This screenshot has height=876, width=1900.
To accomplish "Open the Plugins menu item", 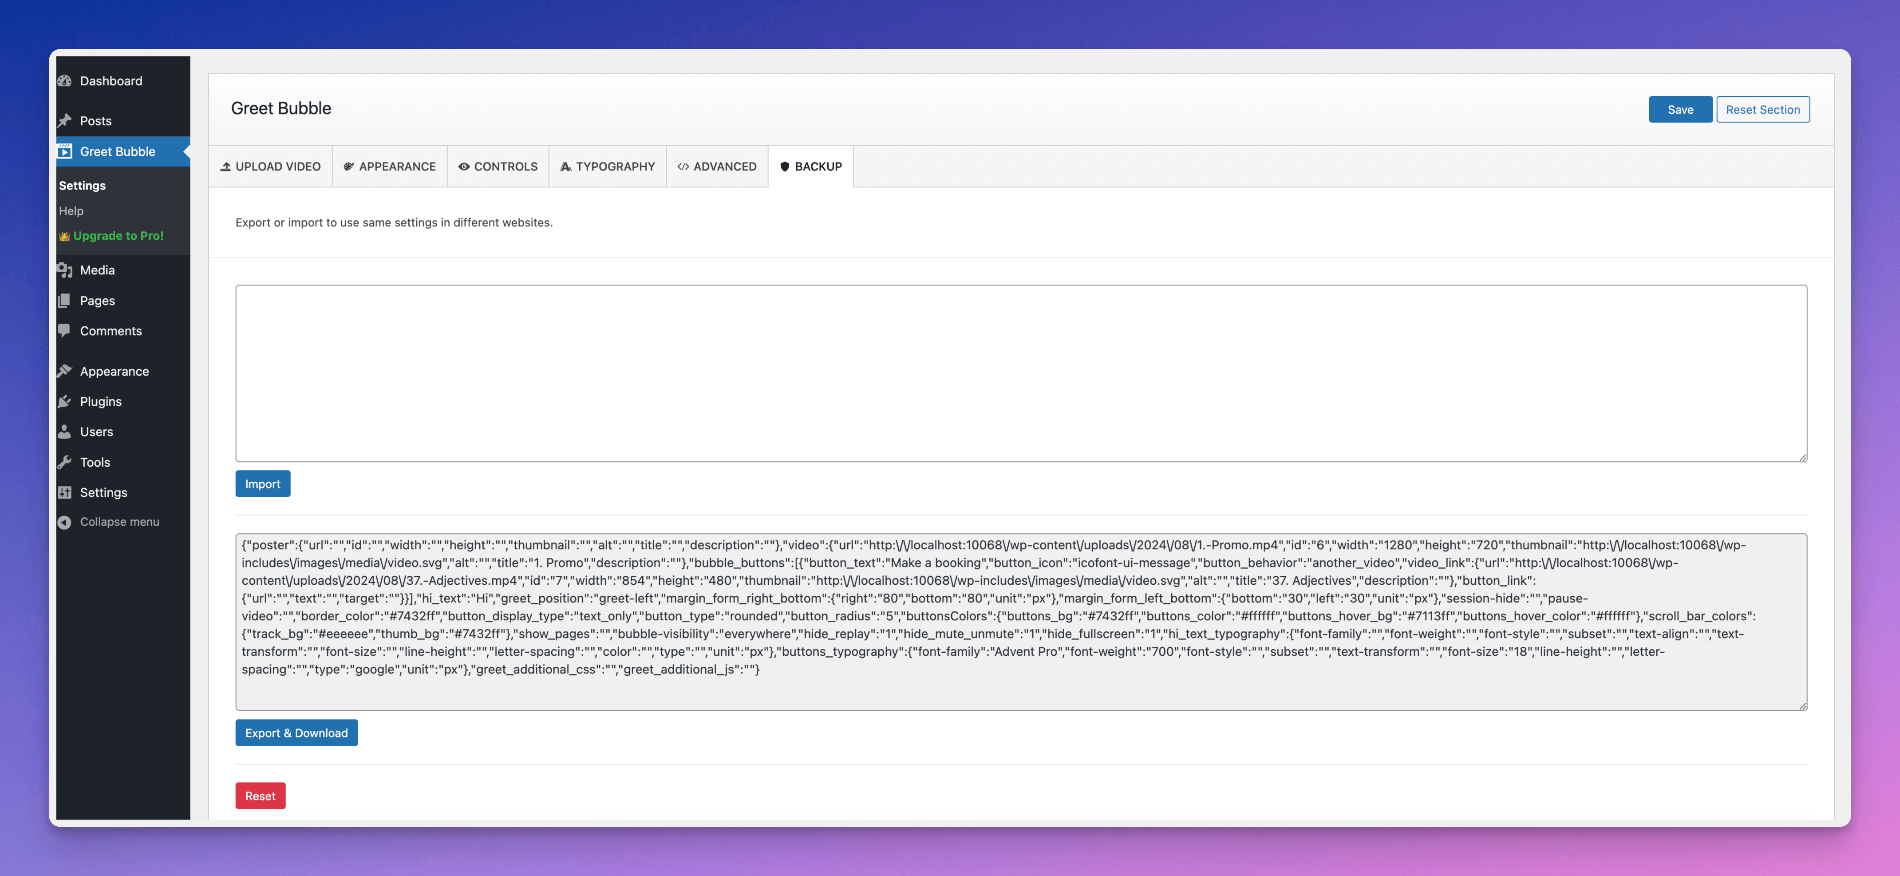I will pos(123,402).
